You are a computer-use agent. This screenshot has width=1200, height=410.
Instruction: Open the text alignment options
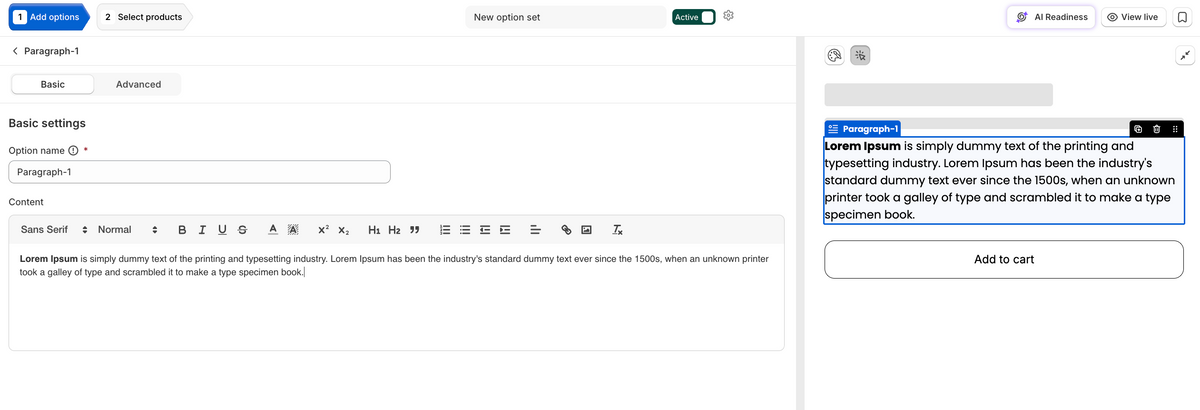535,230
